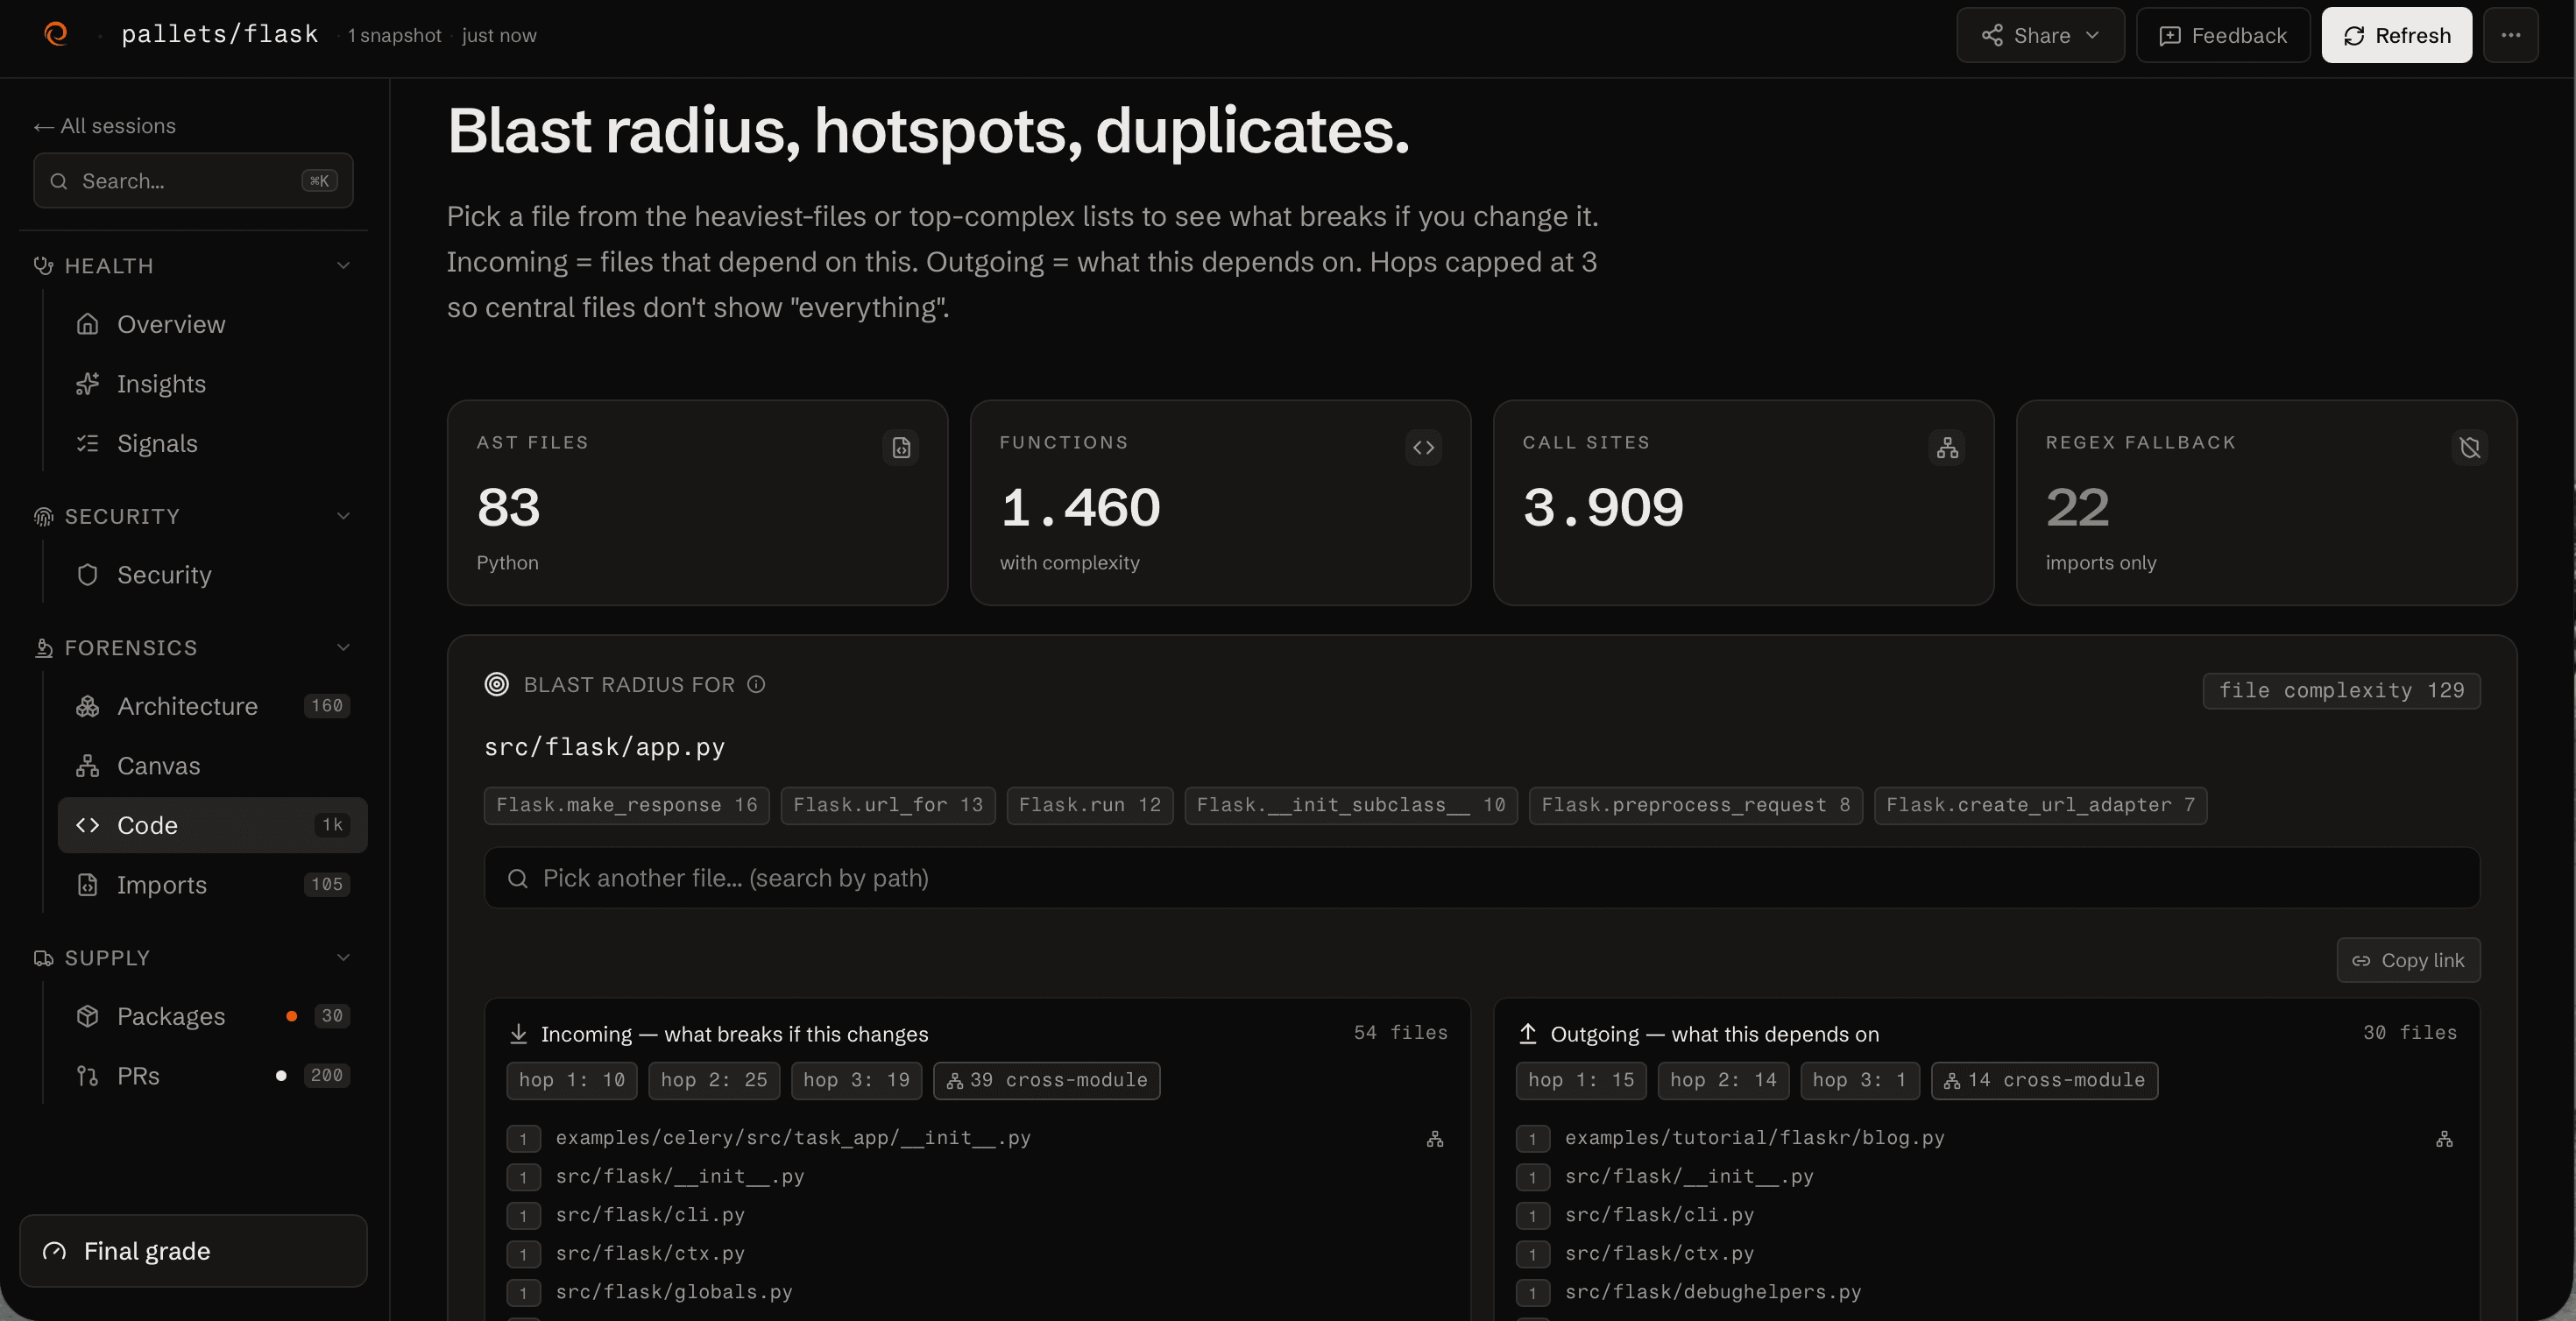The image size is (2576, 1321).
Task: Select the Flask.run 12 chip
Action: click(x=1090, y=806)
